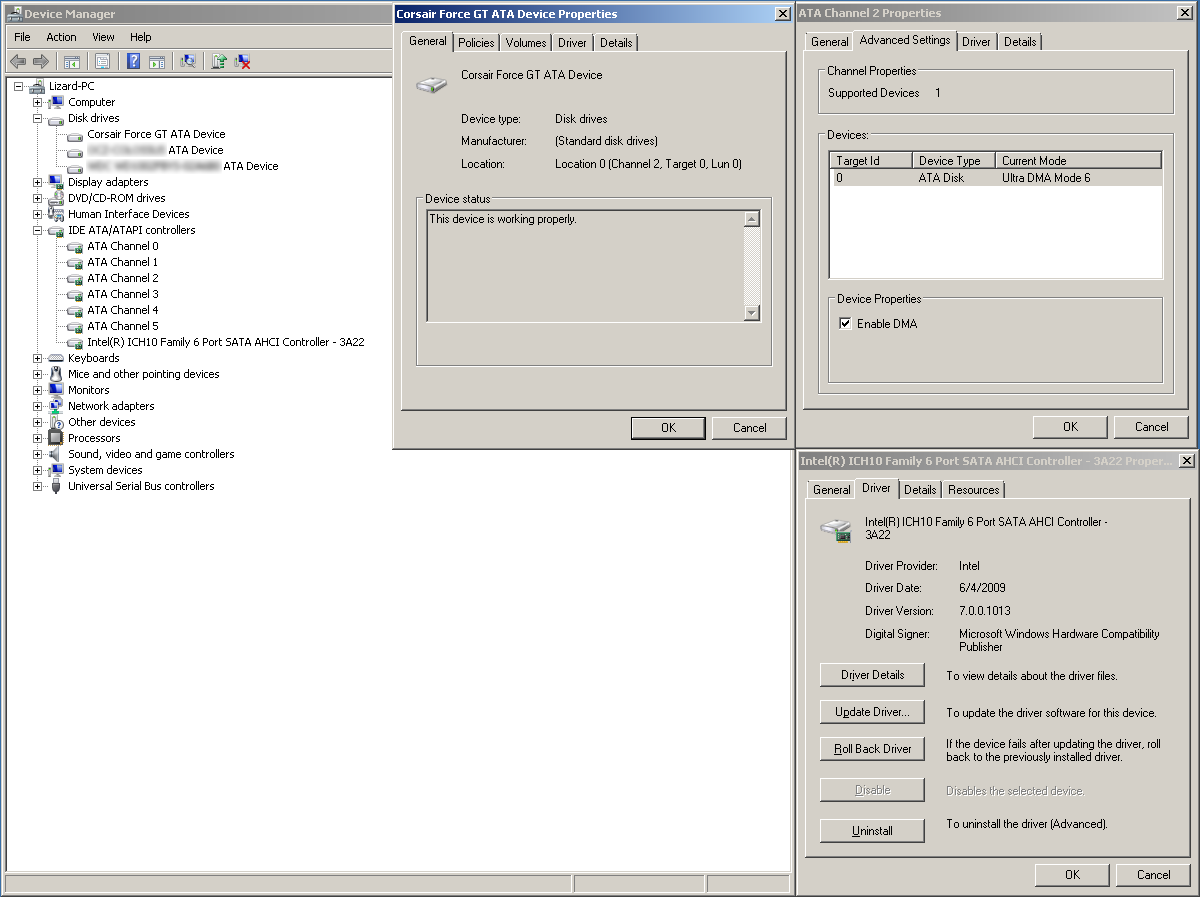1200x897 pixels.
Task: Click the Processors category icon
Action: point(56,438)
